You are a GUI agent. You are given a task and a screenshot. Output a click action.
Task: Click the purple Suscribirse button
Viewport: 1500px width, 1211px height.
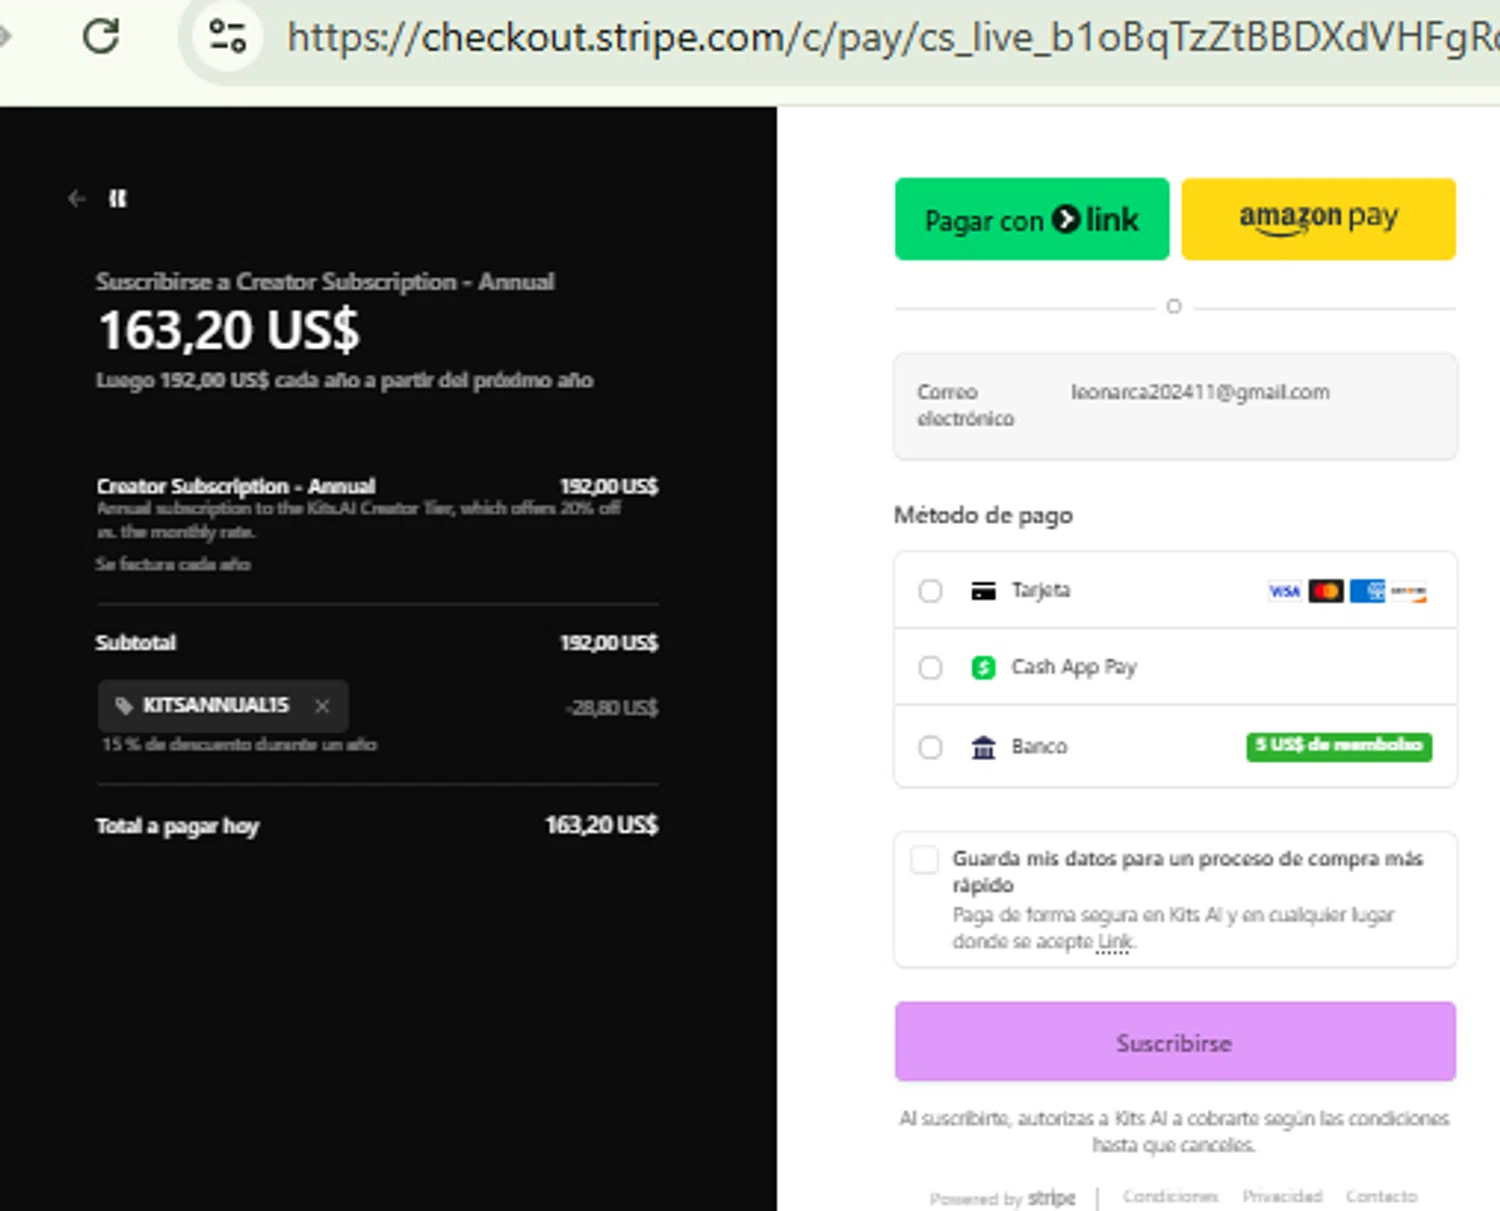click(1175, 1042)
